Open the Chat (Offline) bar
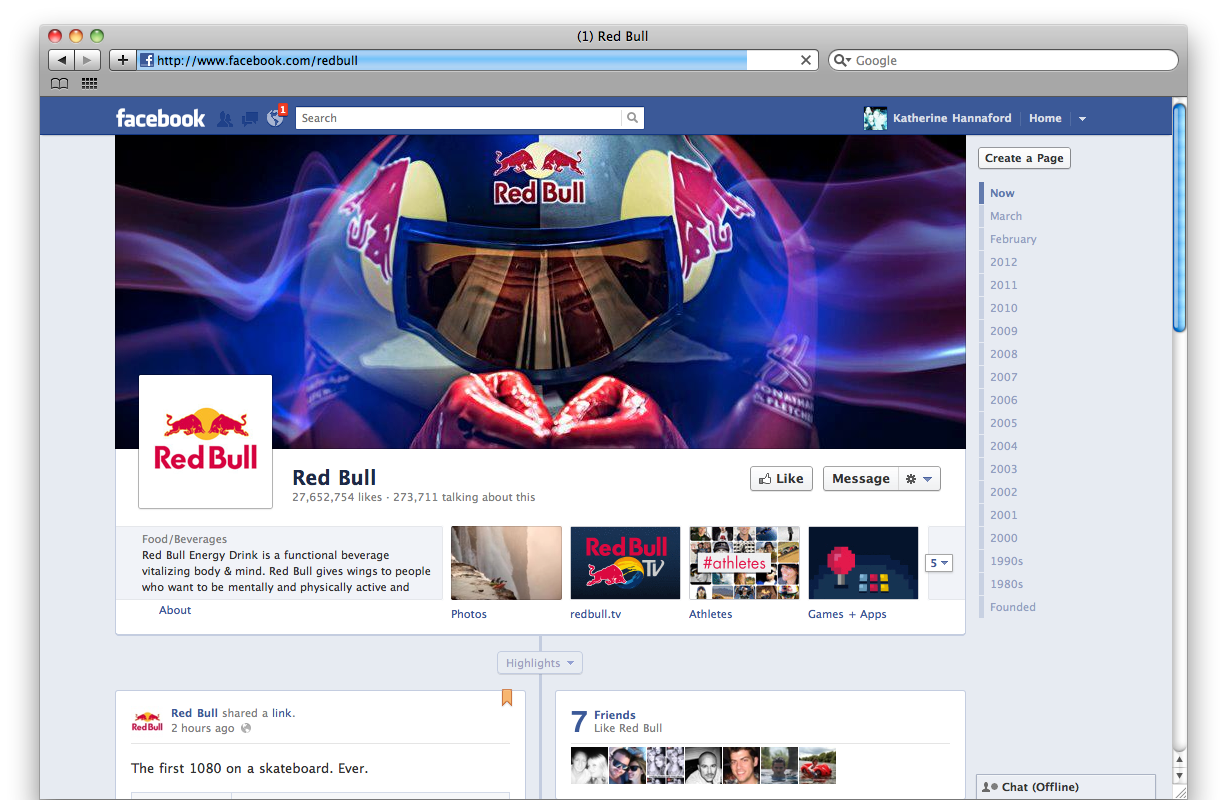The height and width of the screenshot is (800, 1227). click(1066, 787)
